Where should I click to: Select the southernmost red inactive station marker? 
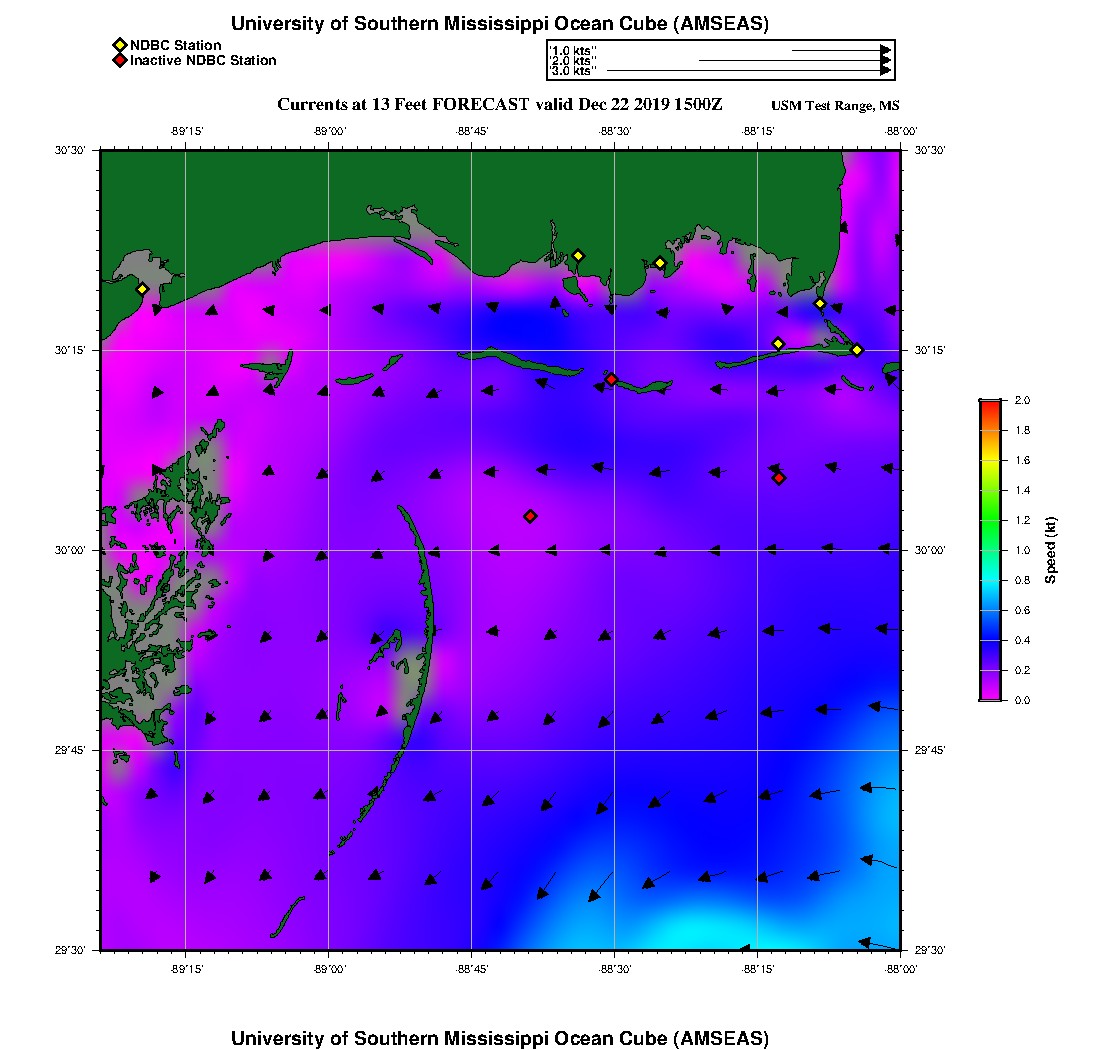click(x=530, y=516)
